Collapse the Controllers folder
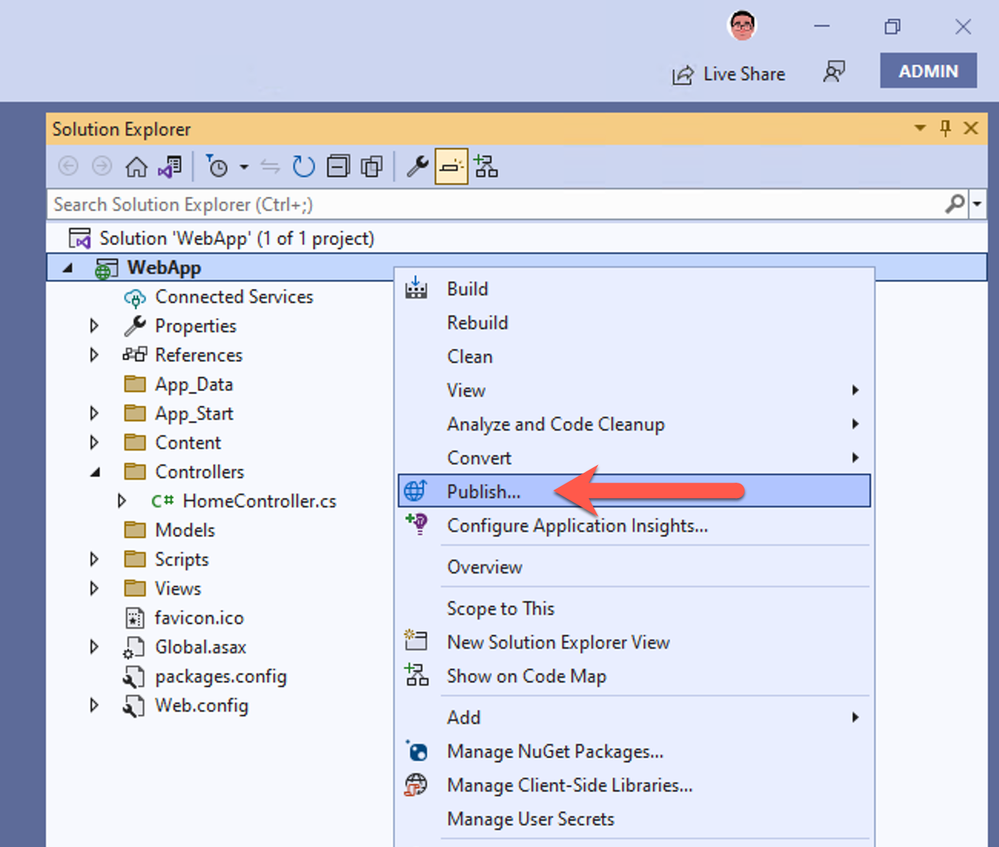The height and width of the screenshot is (847, 999). (96, 472)
